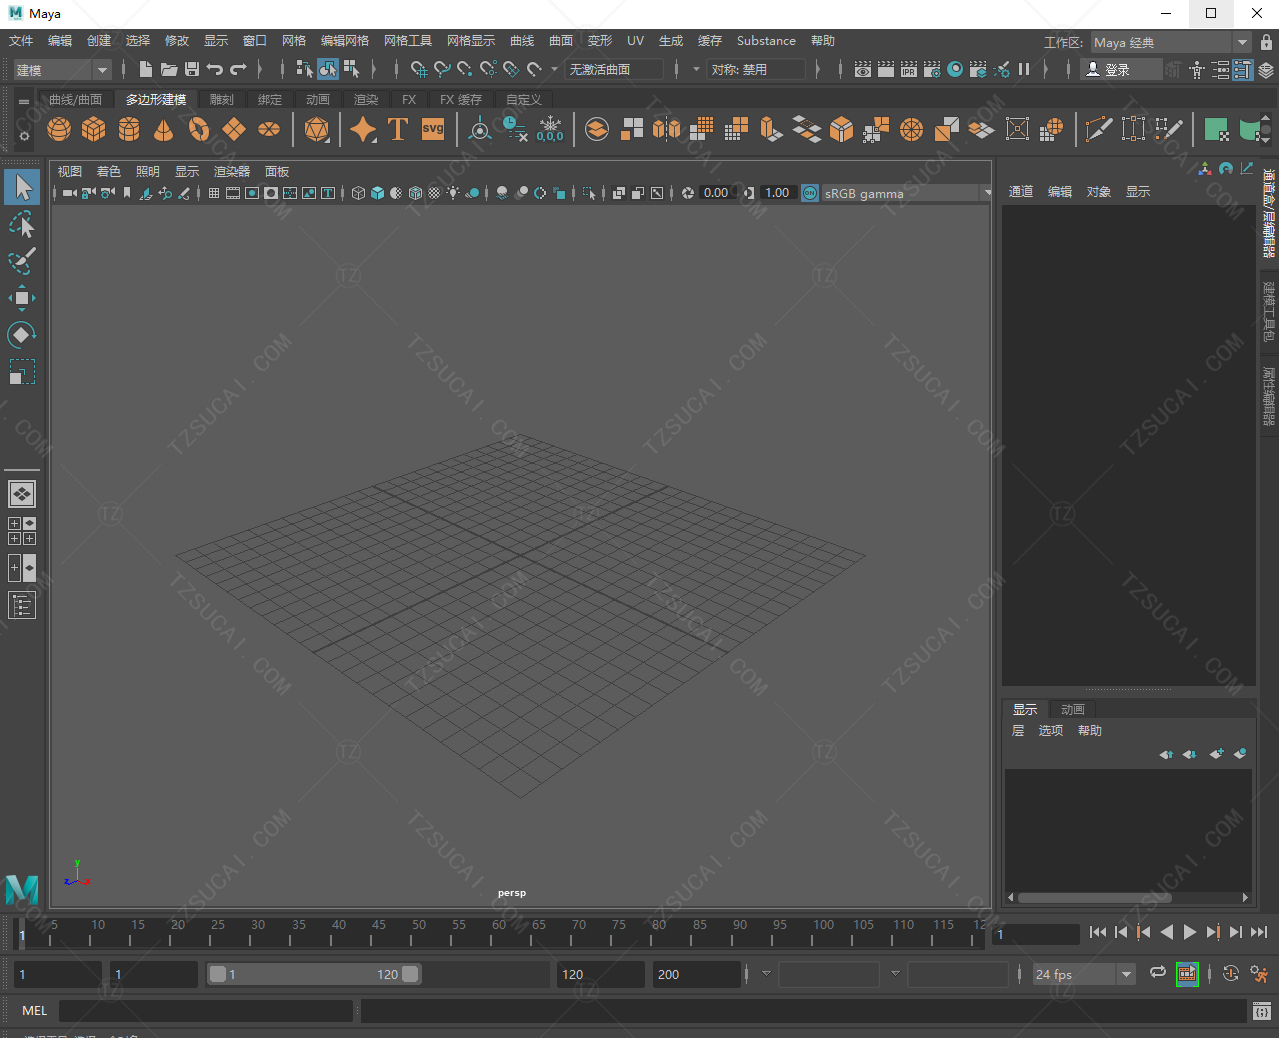Select the Lasso tool in the toolbox
This screenshot has width=1279, height=1038.
pos(21,224)
